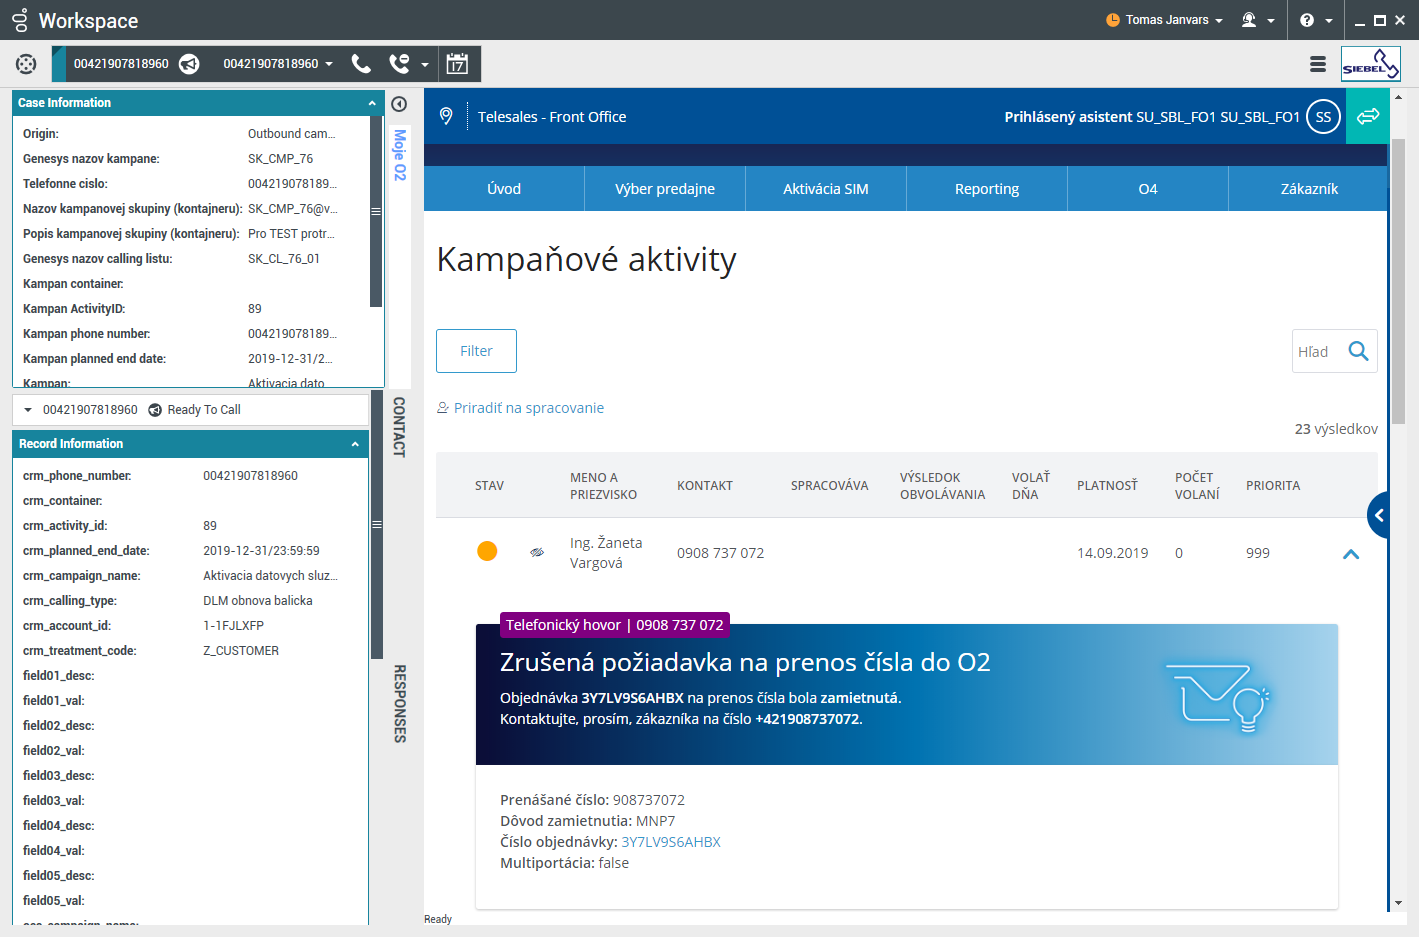Collapse the Žaneta Vargová row details
This screenshot has height=937, width=1419.
(x=1351, y=554)
